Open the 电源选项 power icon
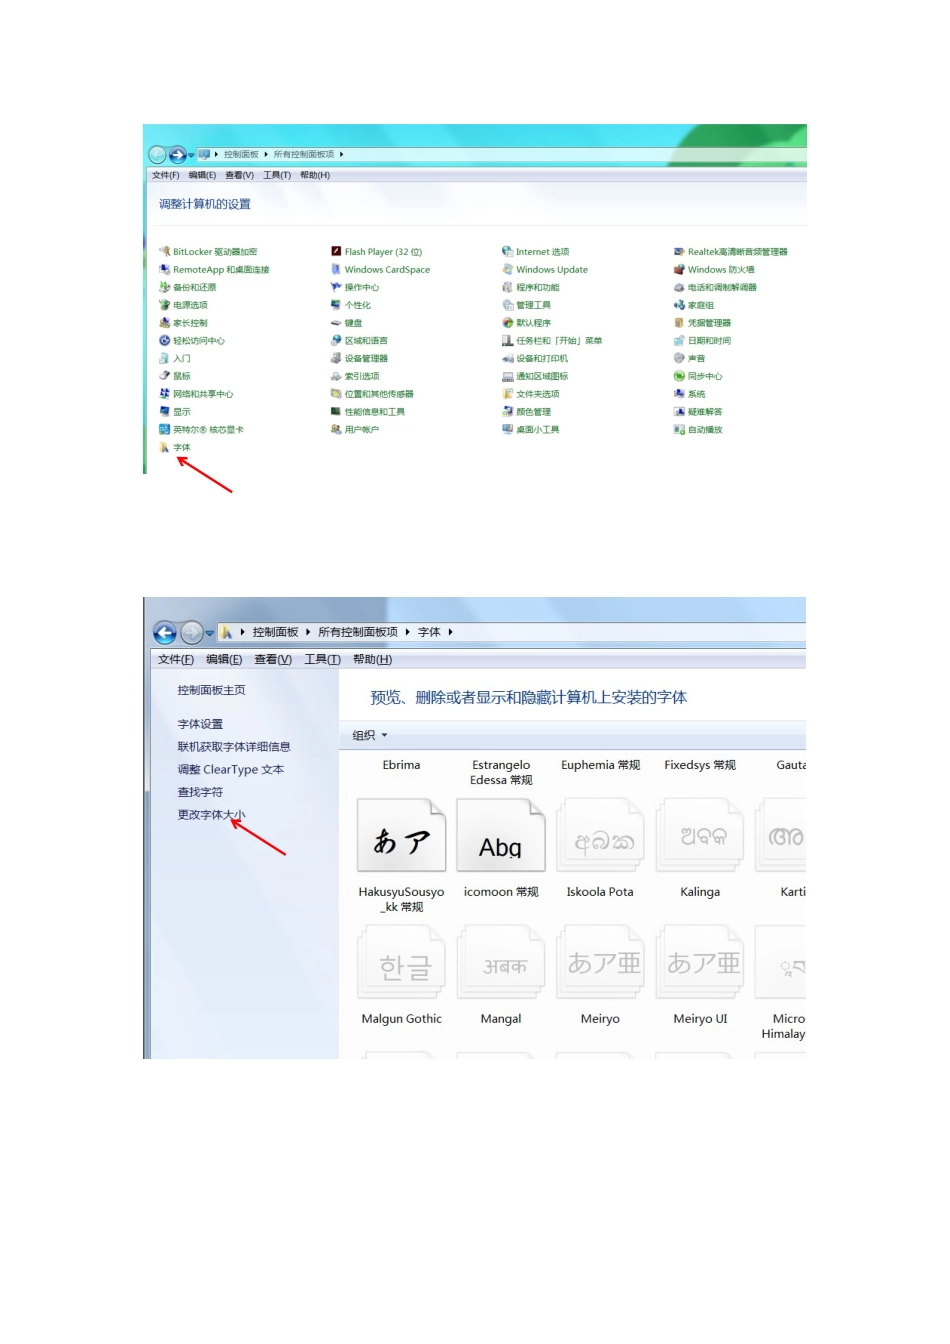The image size is (950, 1344). point(165,305)
